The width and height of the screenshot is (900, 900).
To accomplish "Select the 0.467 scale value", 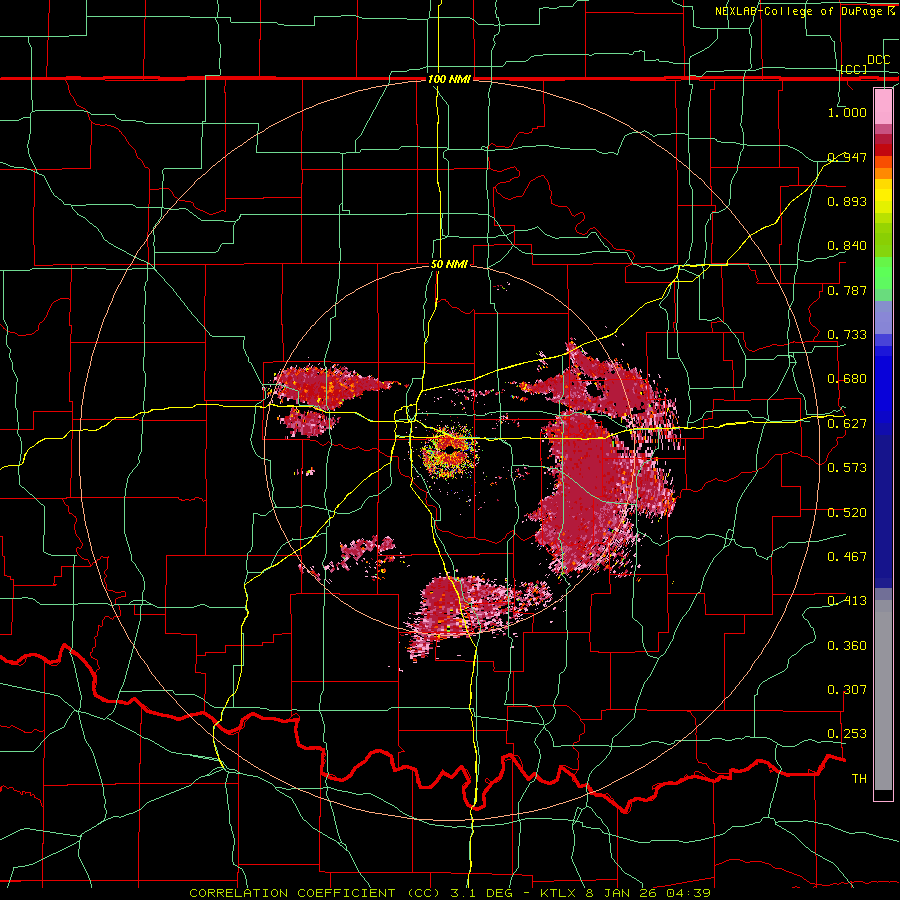I will (x=847, y=557).
